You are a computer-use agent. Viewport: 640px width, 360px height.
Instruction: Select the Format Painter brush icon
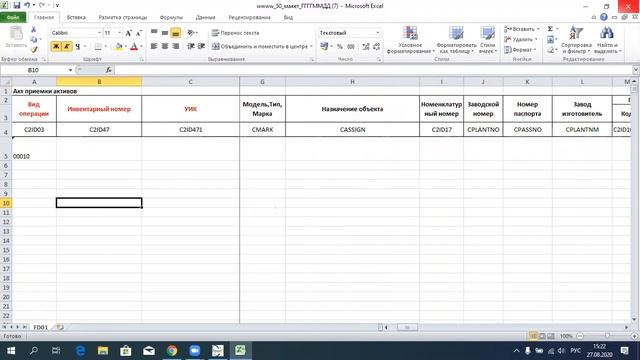[x=34, y=49]
